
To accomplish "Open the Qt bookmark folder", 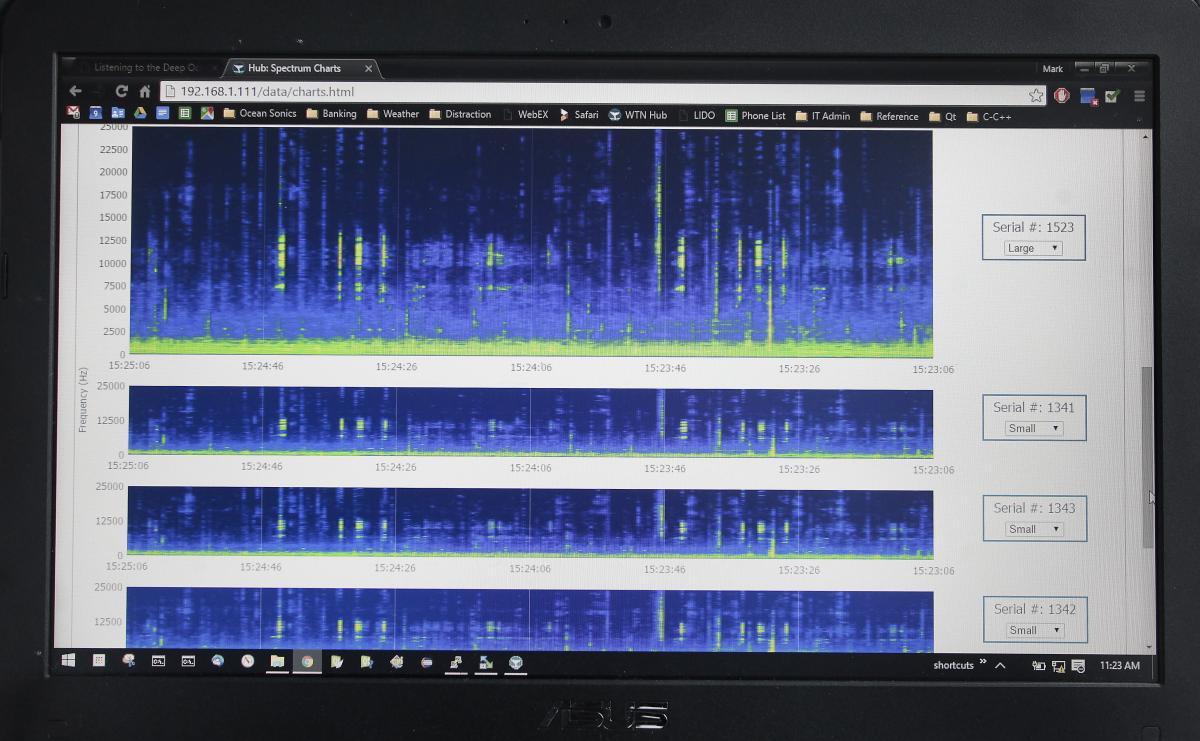I will coord(942,117).
